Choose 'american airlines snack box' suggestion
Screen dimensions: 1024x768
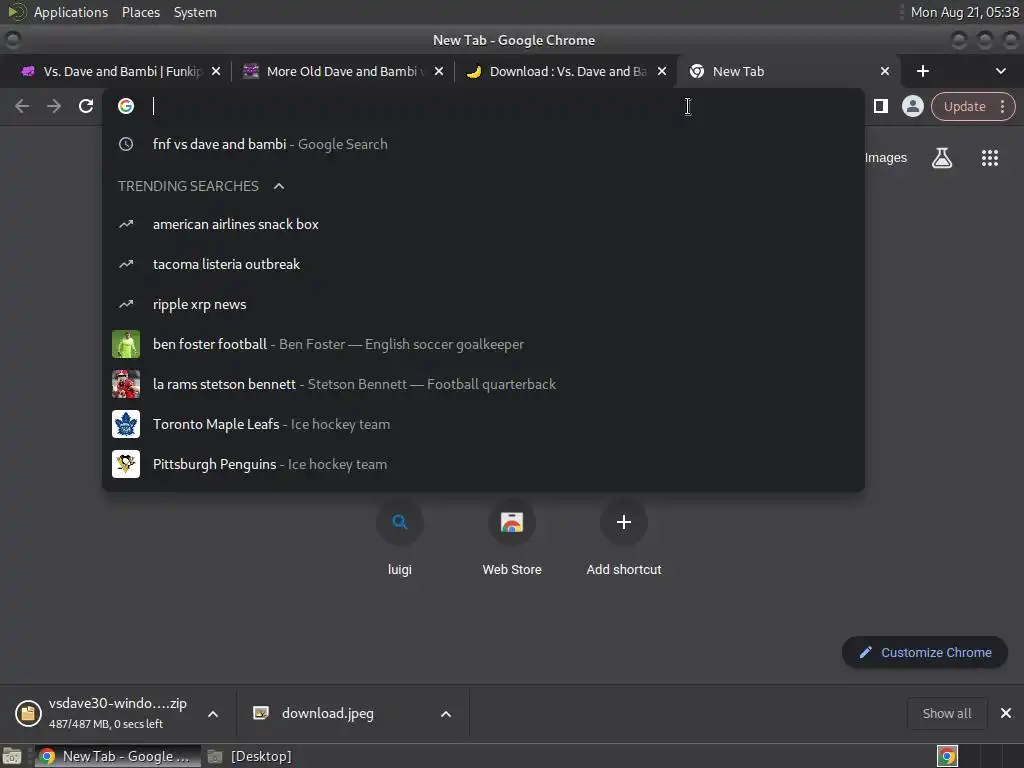coord(483,224)
